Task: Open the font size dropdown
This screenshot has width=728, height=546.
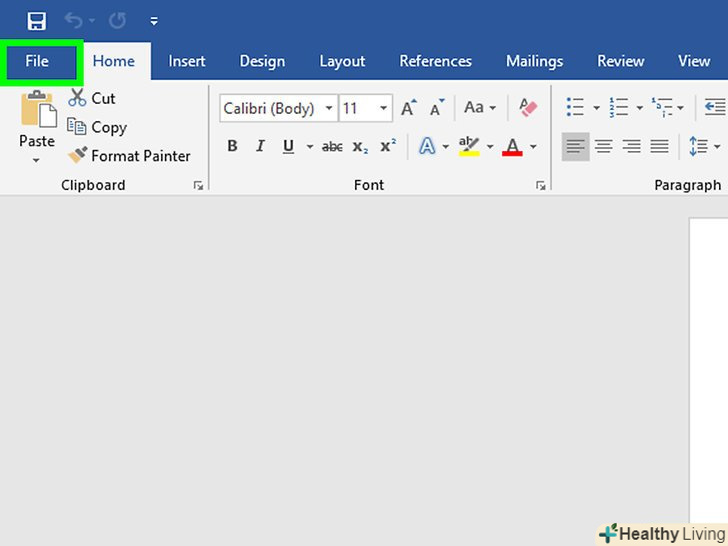Action: coord(383,108)
